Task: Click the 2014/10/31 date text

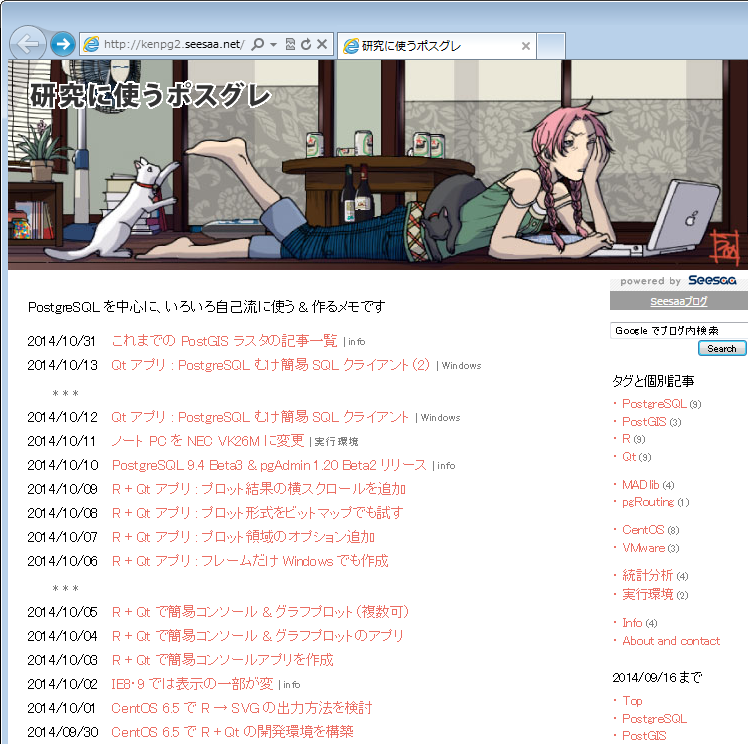Action: 62,341
